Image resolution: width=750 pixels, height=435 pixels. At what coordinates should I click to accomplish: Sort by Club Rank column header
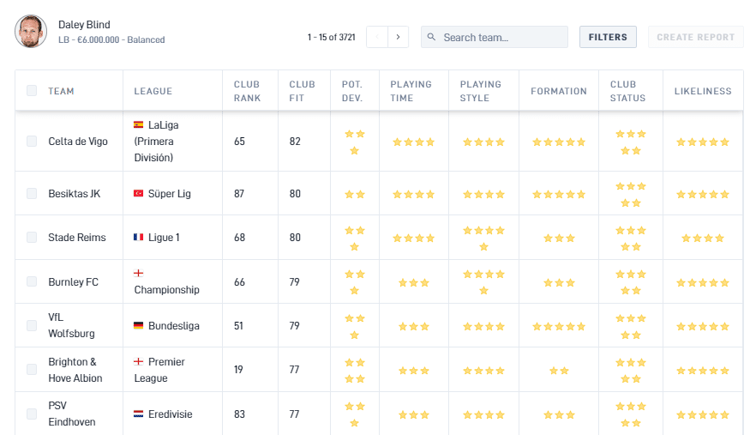click(x=246, y=91)
